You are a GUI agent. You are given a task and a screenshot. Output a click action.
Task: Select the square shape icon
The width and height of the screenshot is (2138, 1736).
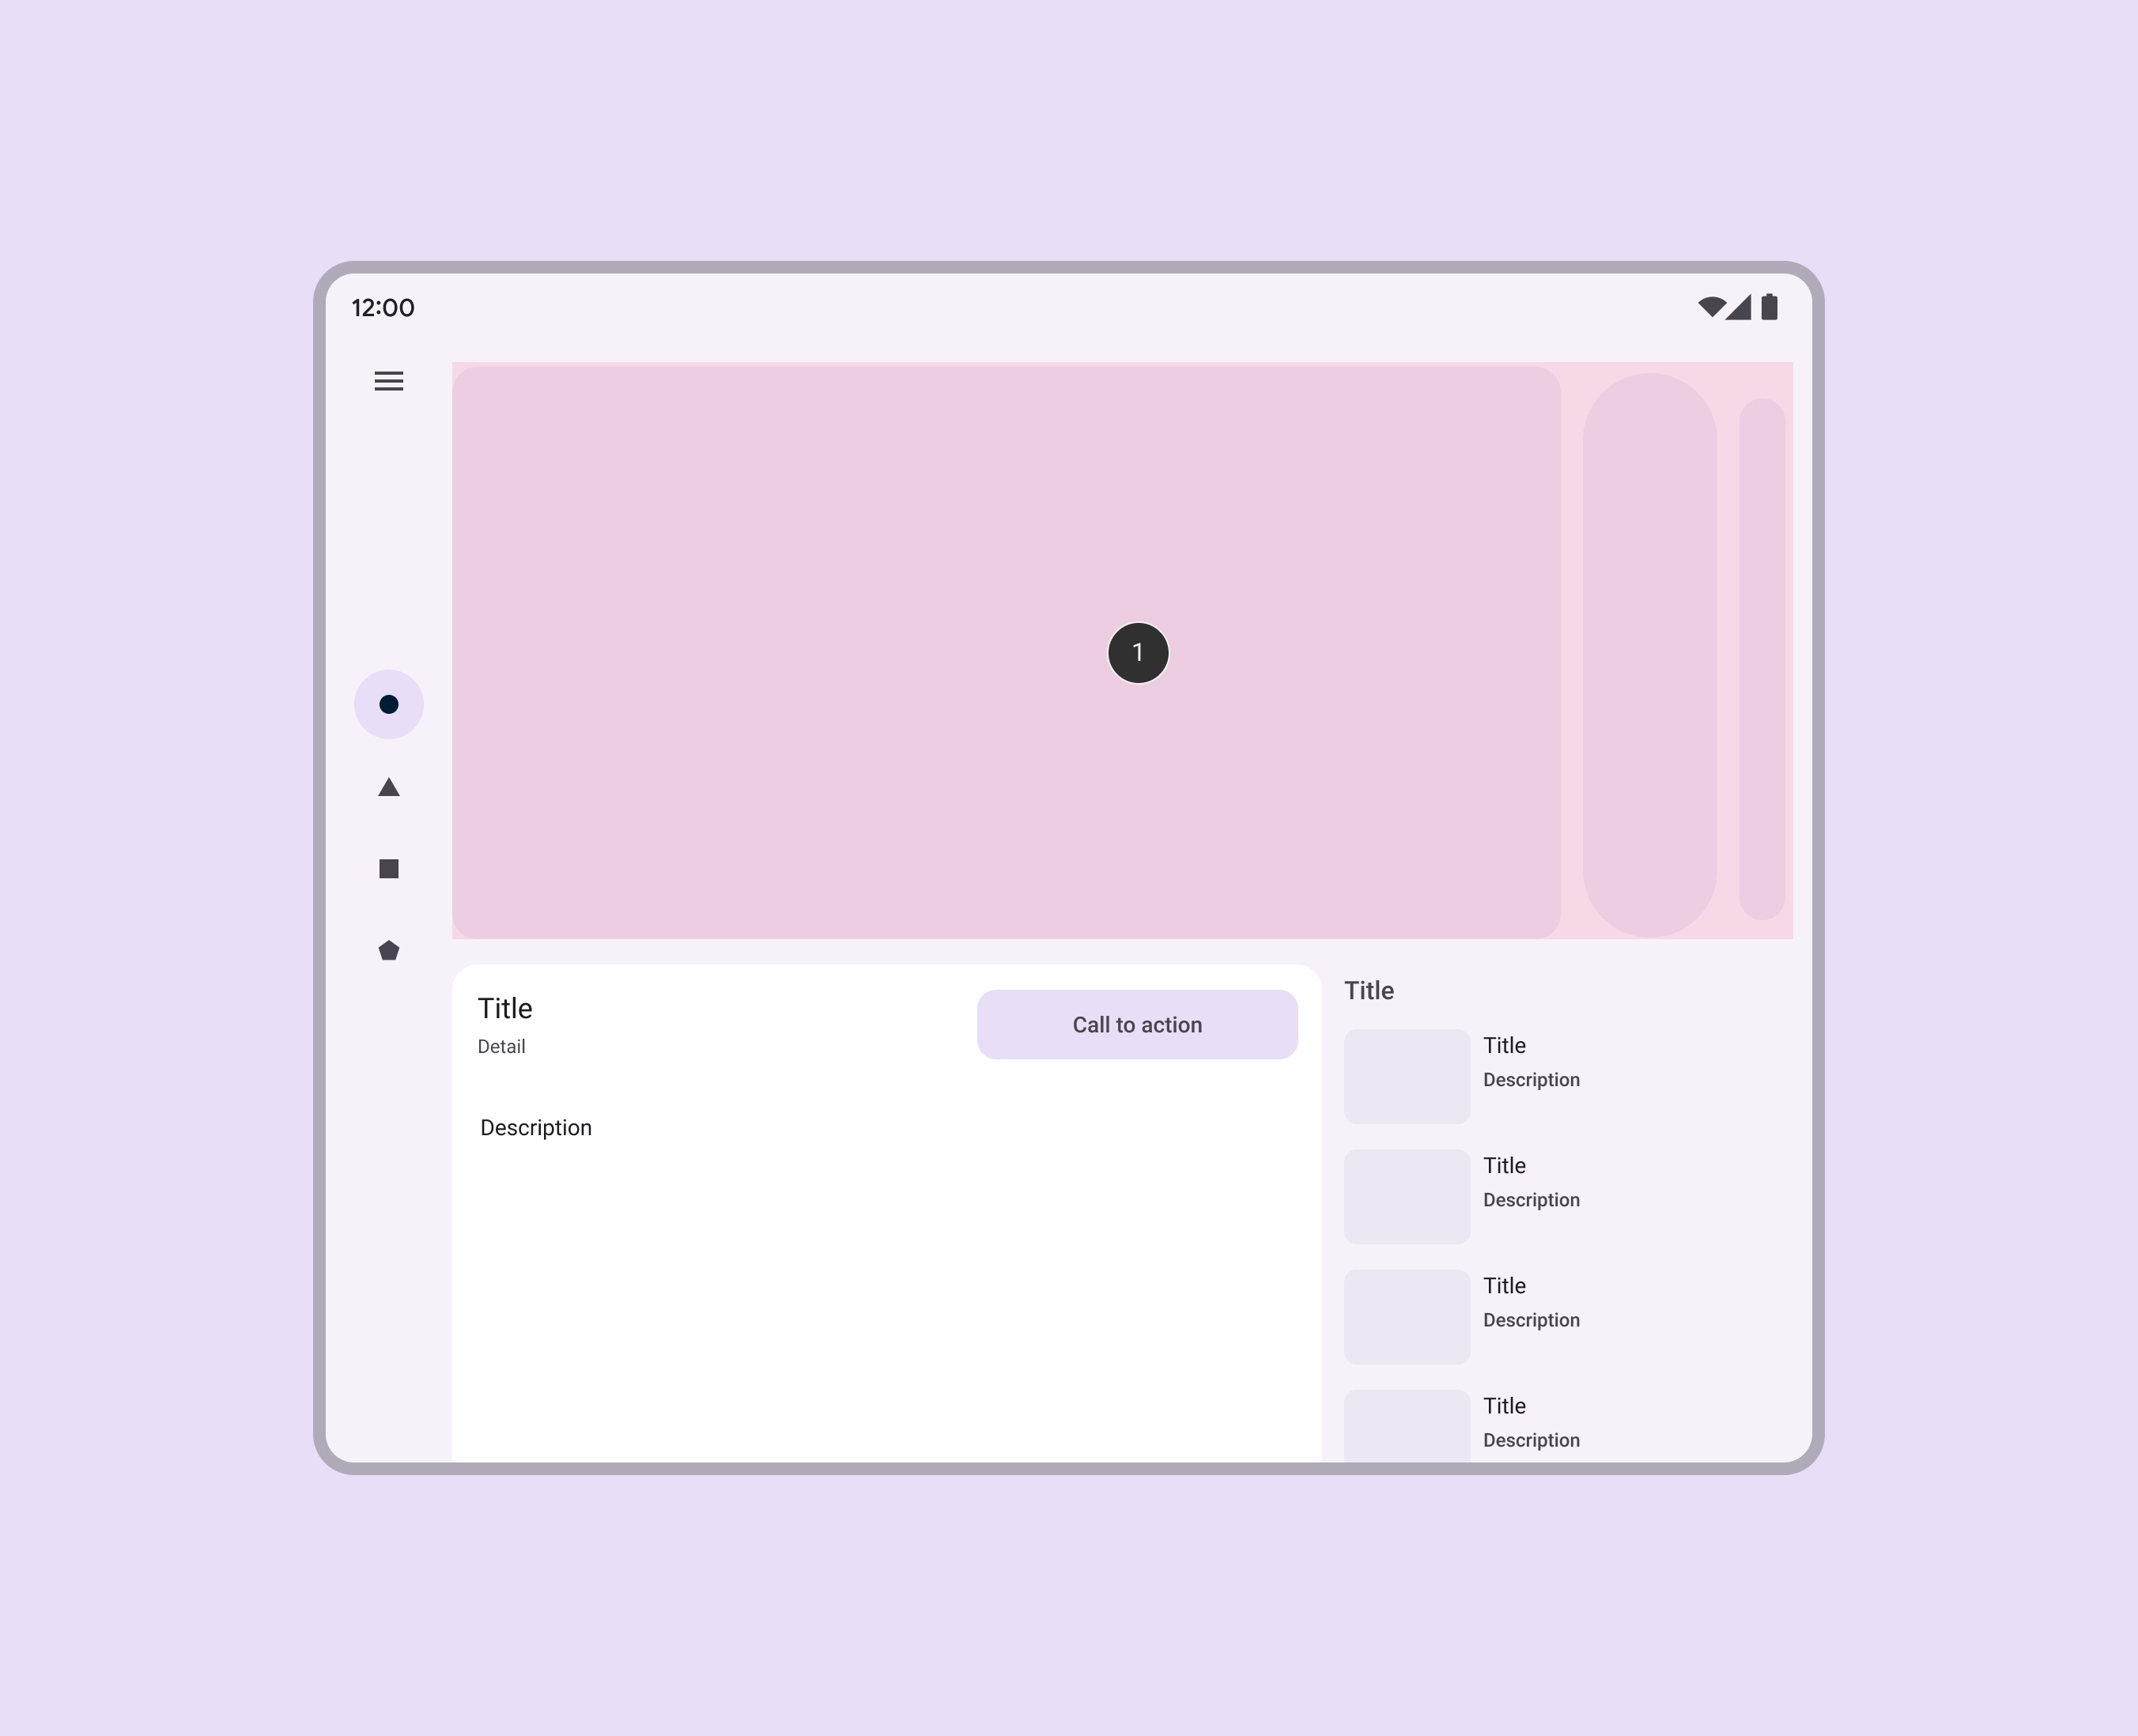tap(388, 868)
